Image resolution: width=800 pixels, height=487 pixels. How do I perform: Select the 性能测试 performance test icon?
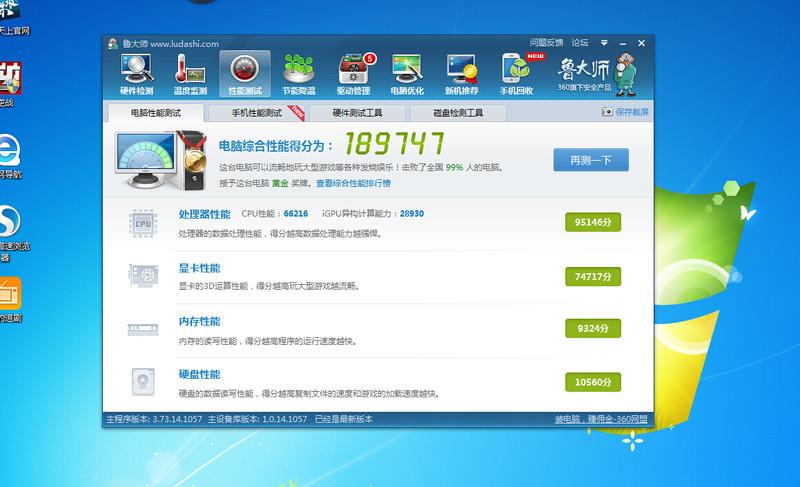pos(245,74)
